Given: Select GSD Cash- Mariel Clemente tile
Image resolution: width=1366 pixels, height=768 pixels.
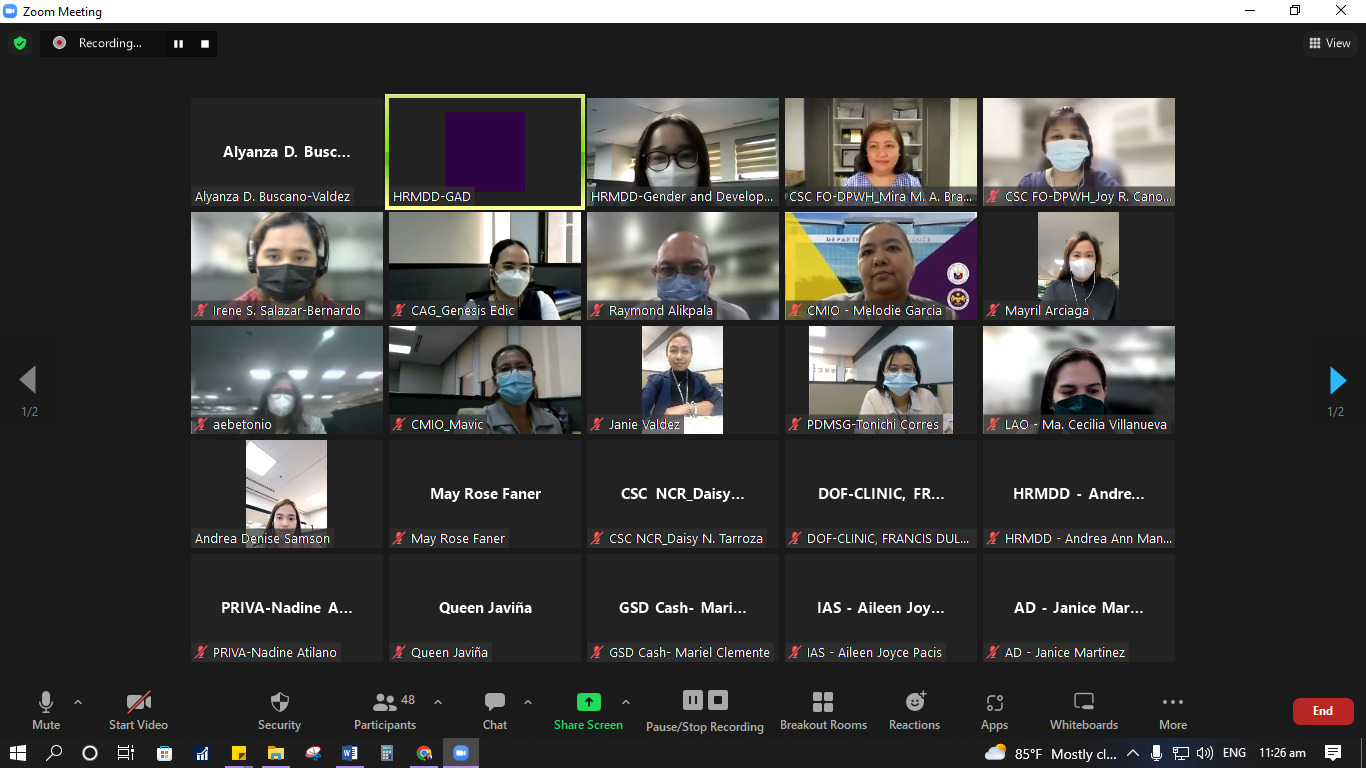Looking at the screenshot, I should click(x=683, y=608).
